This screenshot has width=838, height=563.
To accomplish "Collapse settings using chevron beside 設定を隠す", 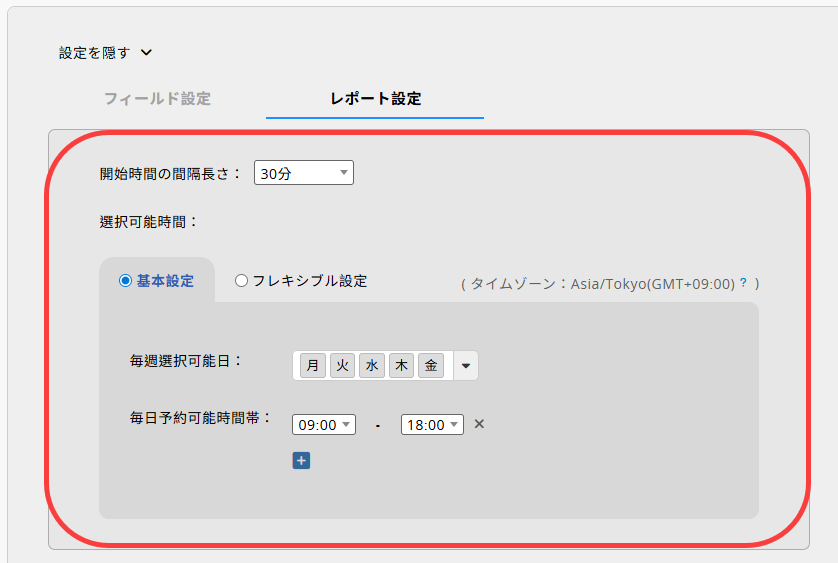I will click(x=146, y=53).
